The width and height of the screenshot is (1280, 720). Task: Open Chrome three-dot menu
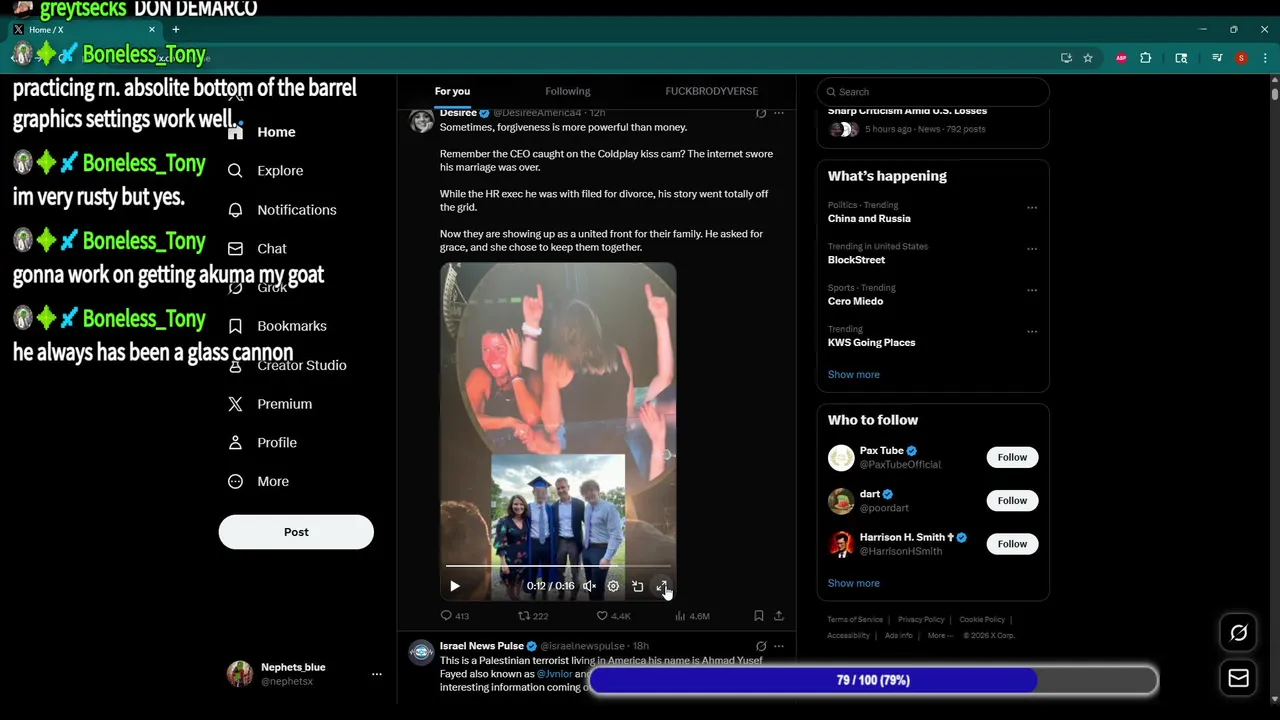1265,58
